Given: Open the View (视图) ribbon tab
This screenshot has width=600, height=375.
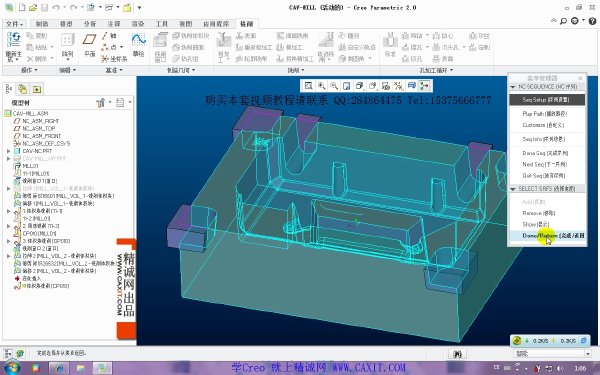Looking at the screenshot, I should point(186,24).
